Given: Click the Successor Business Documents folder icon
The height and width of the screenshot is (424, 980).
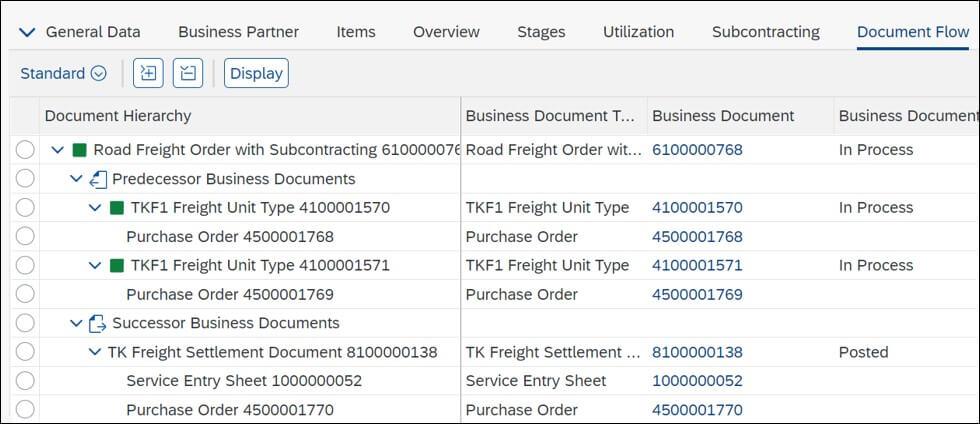Looking at the screenshot, I should click(x=98, y=323).
